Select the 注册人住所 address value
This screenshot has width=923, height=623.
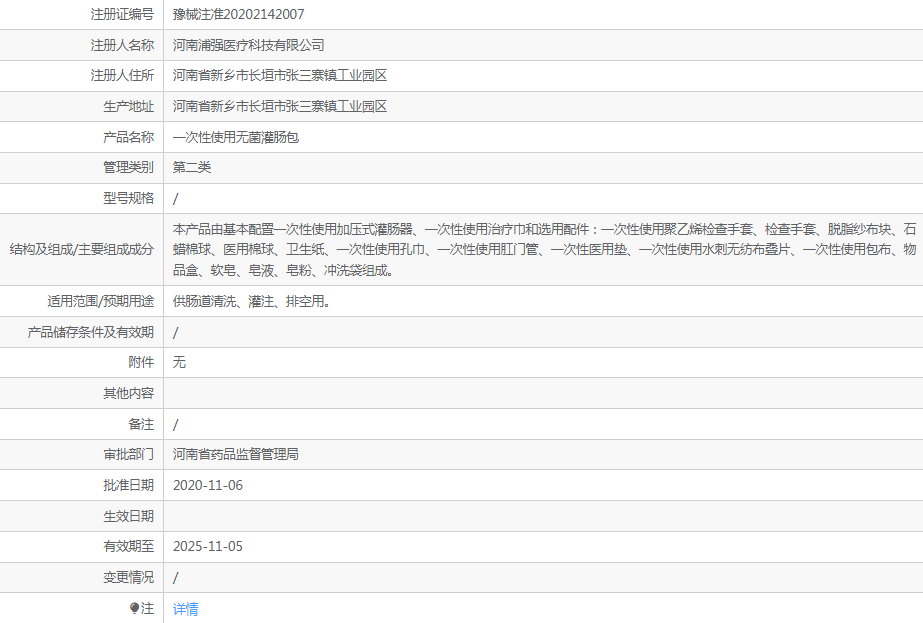click(x=280, y=75)
